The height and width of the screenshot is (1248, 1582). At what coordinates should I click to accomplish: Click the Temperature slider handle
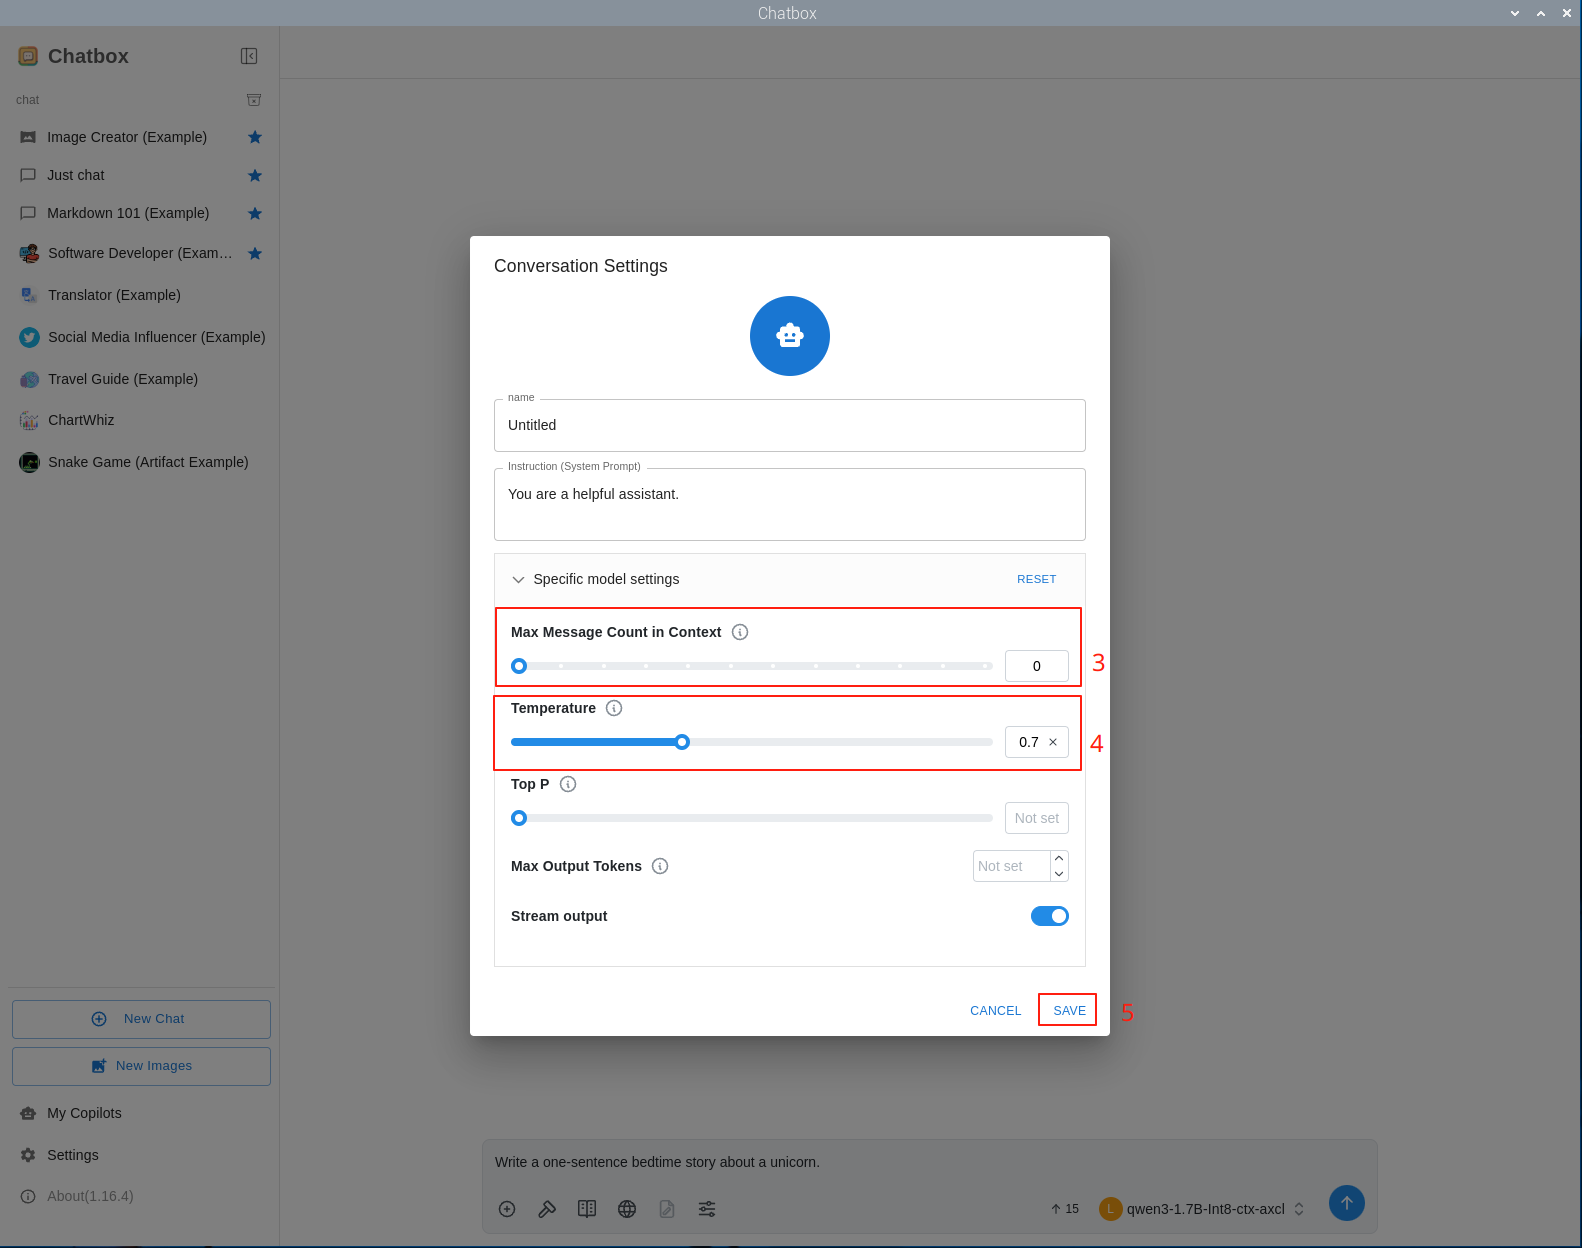(x=682, y=742)
